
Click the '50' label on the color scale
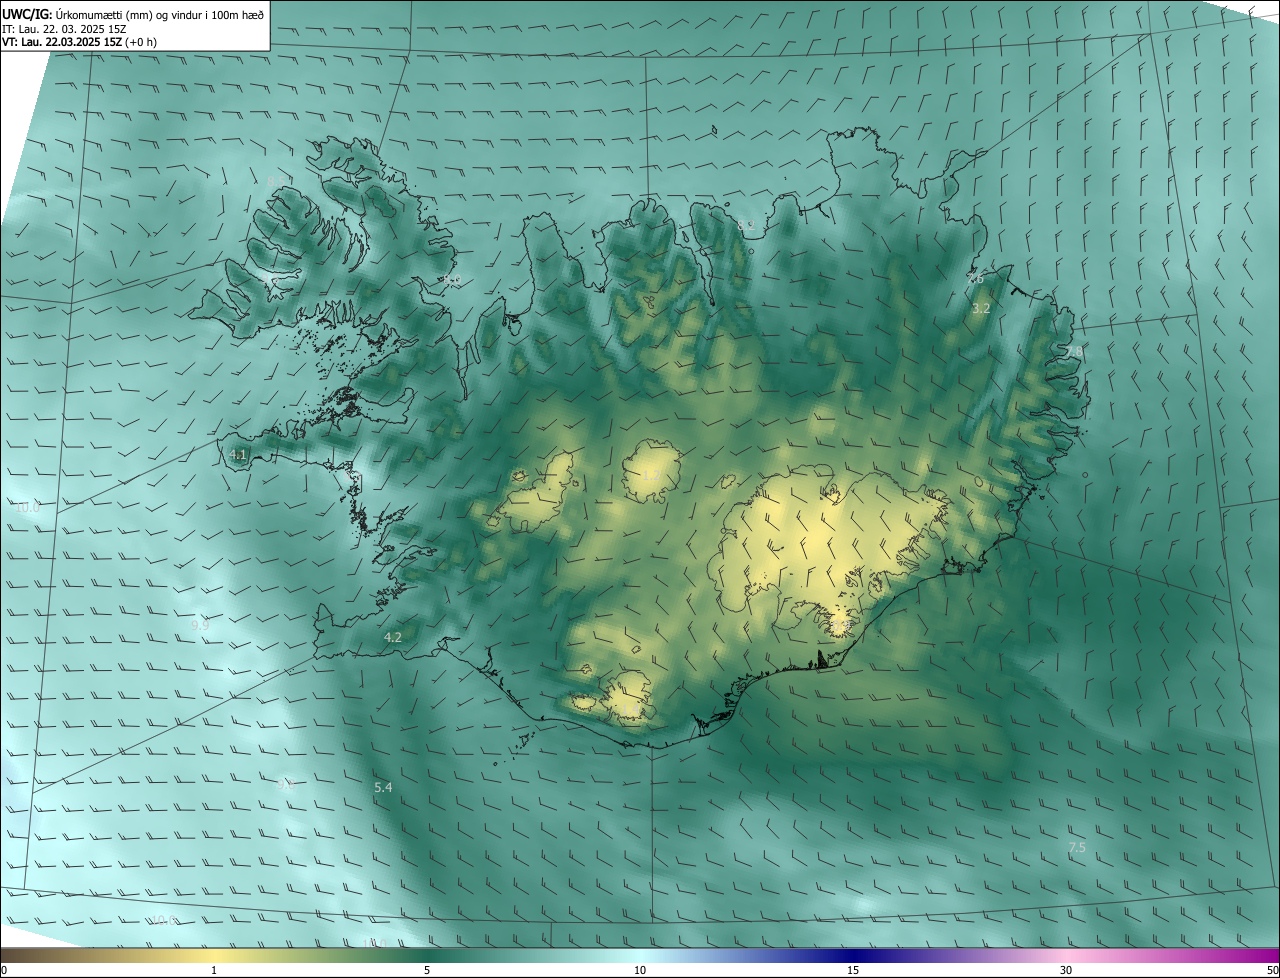1272,971
